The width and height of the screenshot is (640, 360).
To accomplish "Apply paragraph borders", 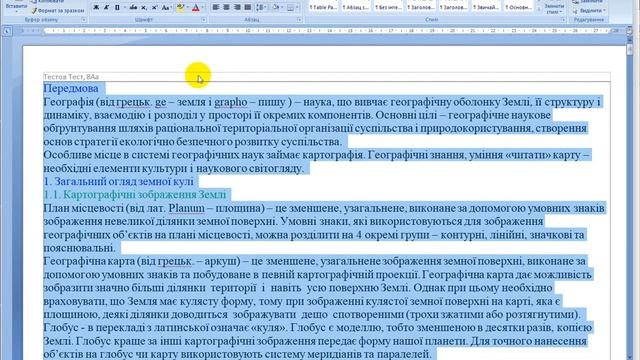I will pyautogui.click(x=290, y=7).
